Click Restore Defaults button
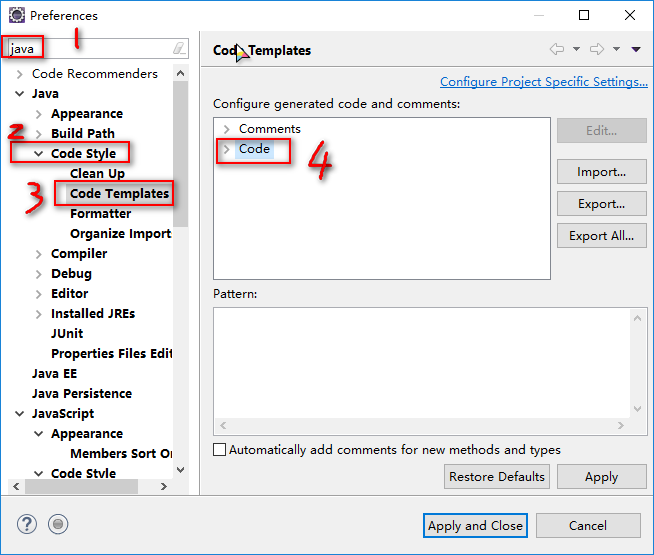Image resolution: width=654 pixels, height=555 pixels. click(x=497, y=477)
